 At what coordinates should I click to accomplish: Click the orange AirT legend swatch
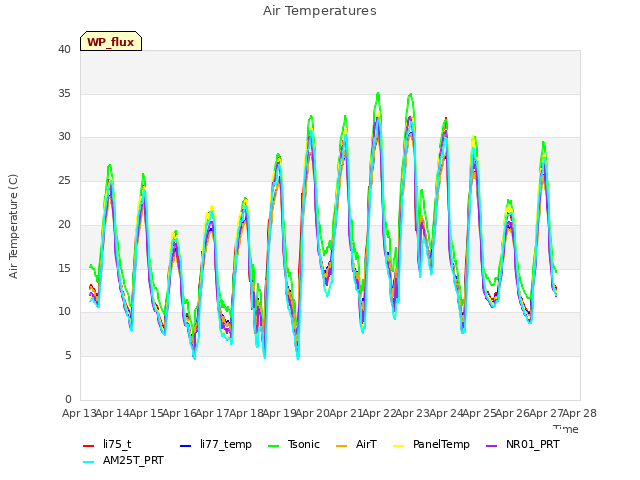[342, 446]
